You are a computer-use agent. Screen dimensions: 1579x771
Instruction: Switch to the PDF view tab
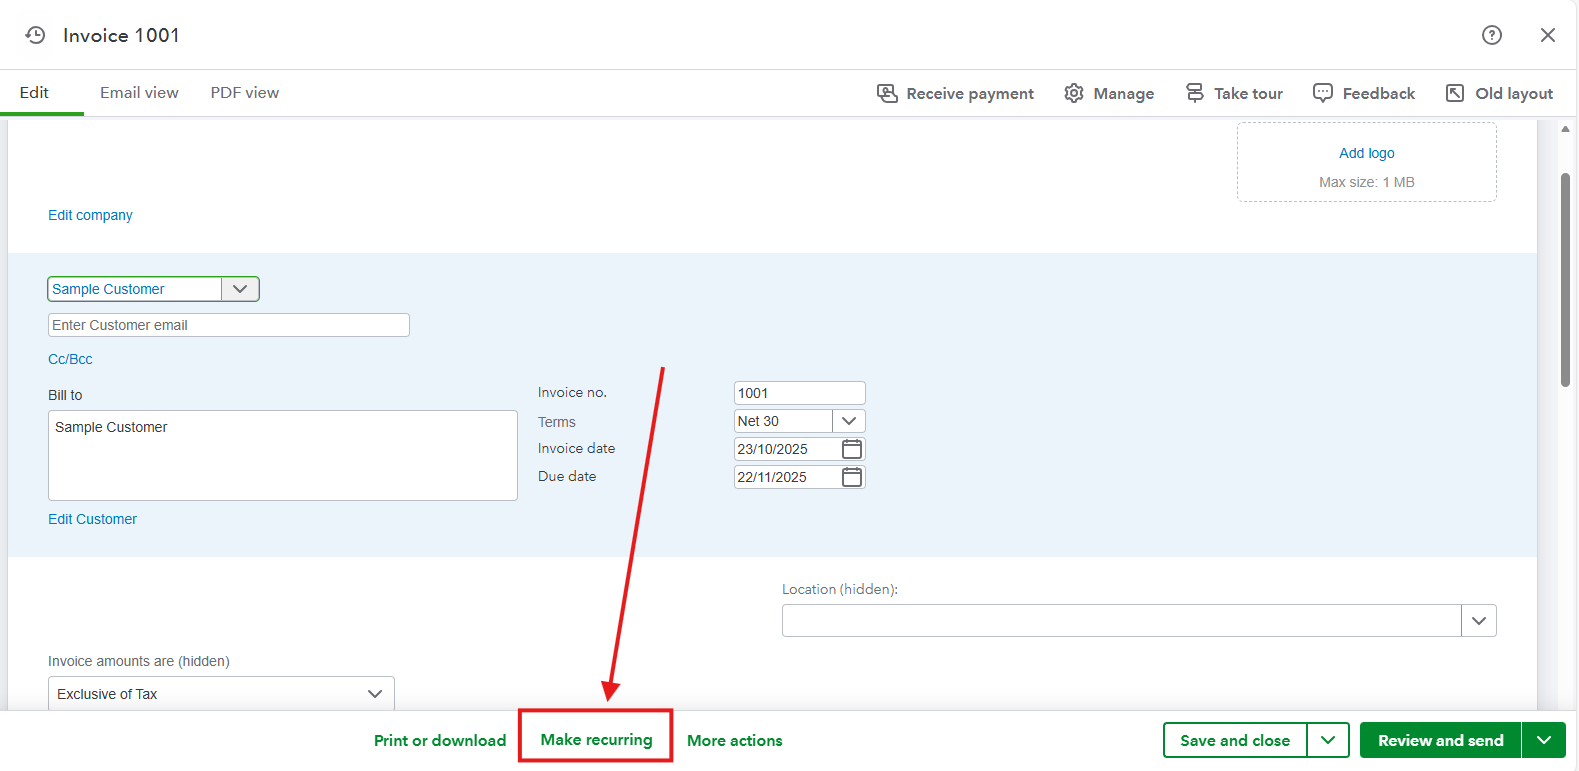(x=244, y=93)
